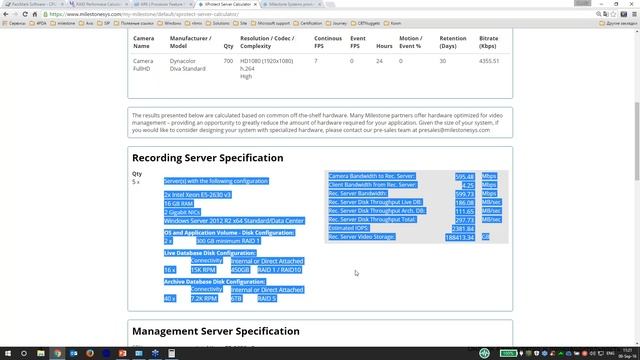Image resolution: width=640 pixels, height=360 pixels.
Task: Open the 4PDA bookmark folder
Action: (38, 23)
